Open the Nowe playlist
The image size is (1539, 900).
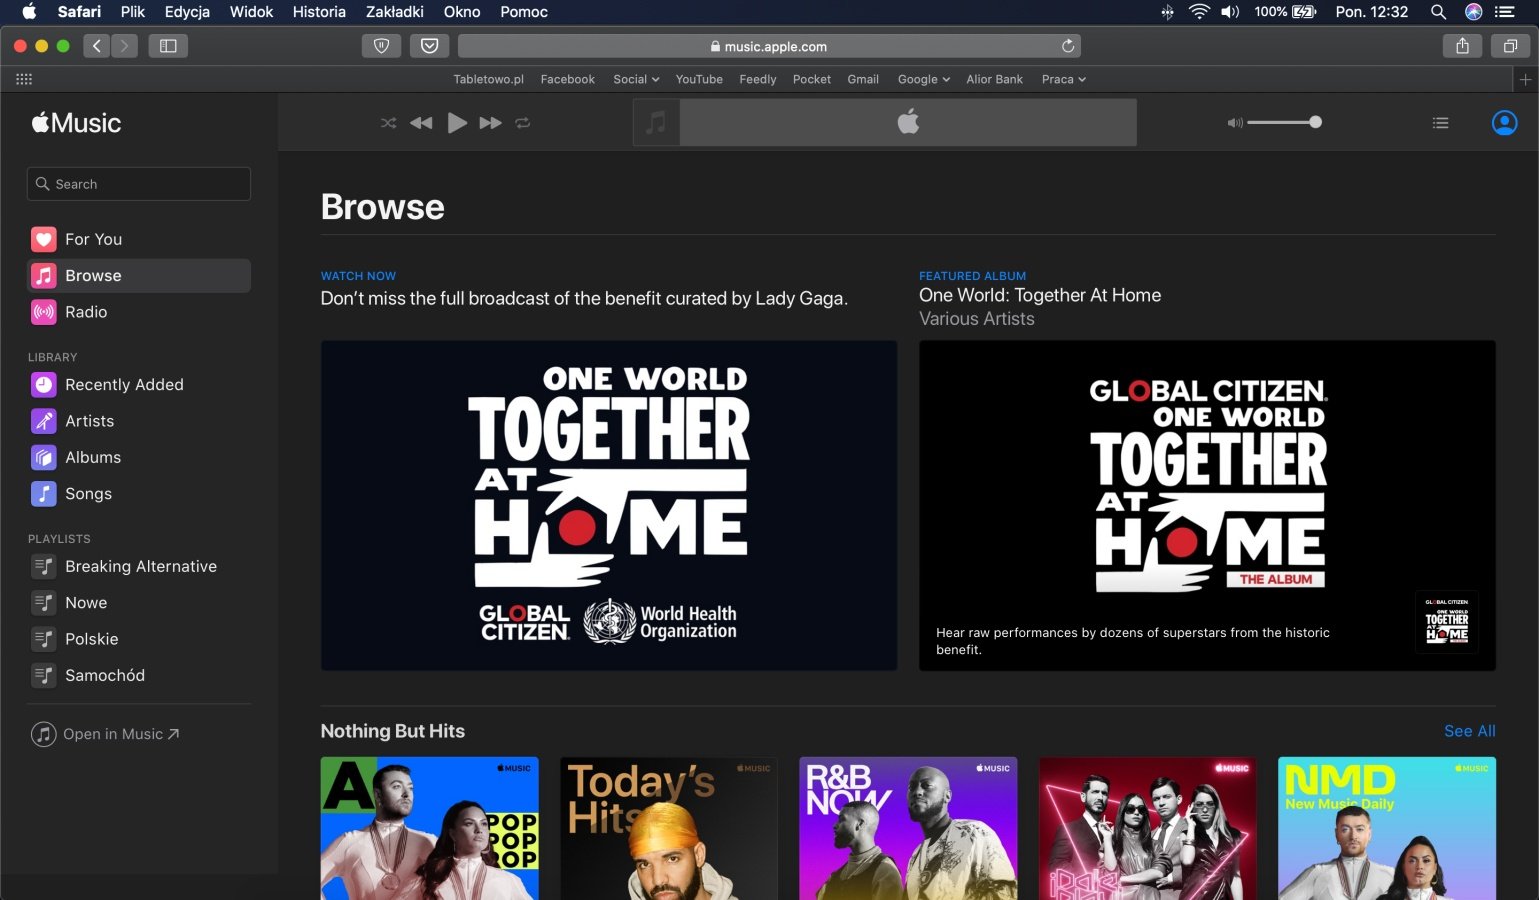(139, 603)
